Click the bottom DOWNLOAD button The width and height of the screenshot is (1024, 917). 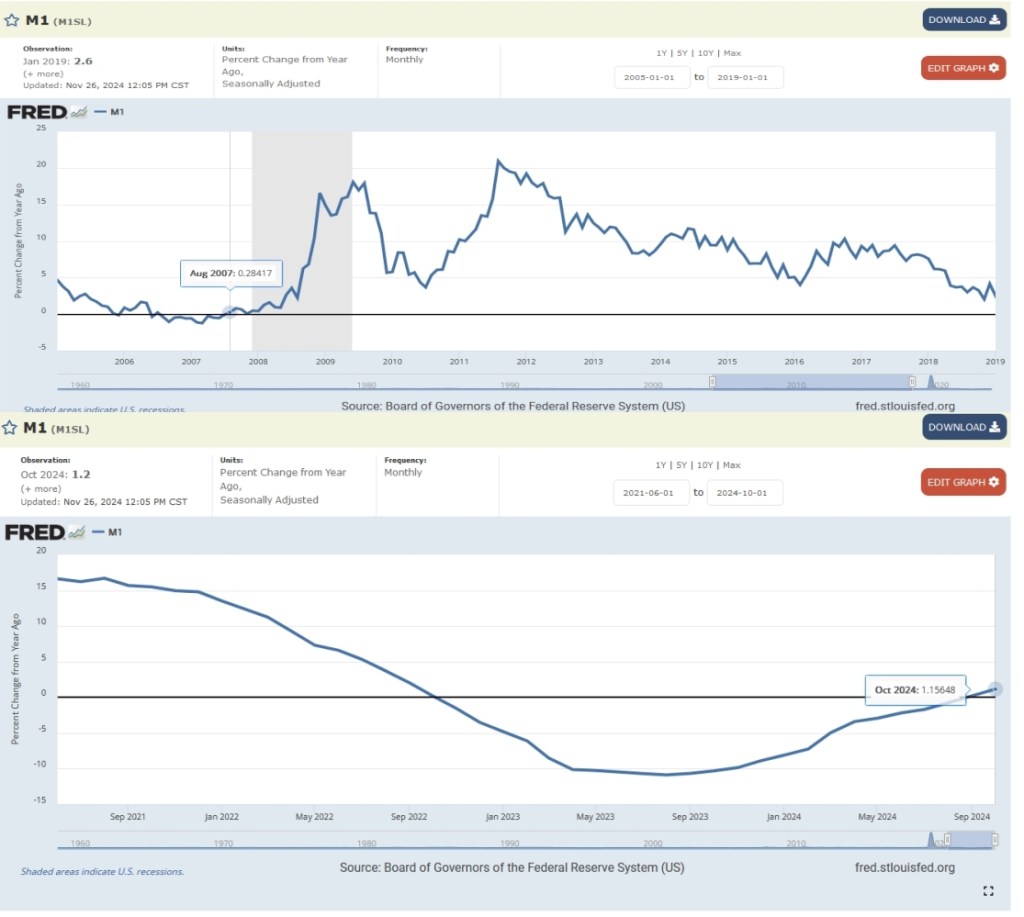point(965,427)
